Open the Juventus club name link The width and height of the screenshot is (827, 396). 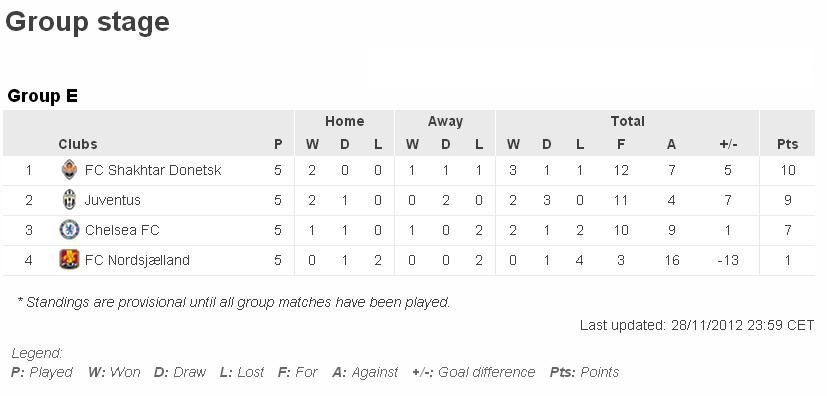tap(112, 200)
